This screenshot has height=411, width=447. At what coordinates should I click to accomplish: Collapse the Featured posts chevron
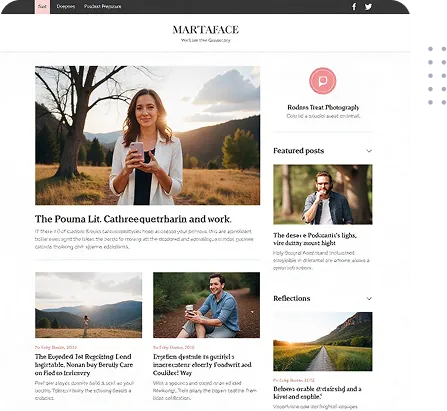point(369,151)
